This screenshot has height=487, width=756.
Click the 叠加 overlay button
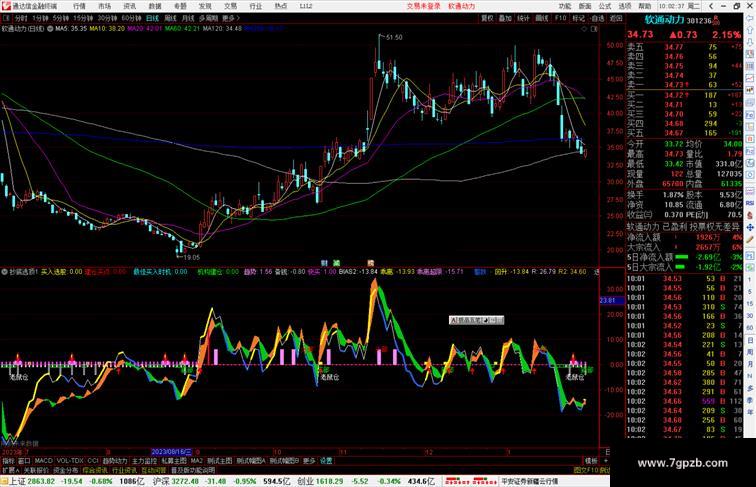tap(505, 18)
